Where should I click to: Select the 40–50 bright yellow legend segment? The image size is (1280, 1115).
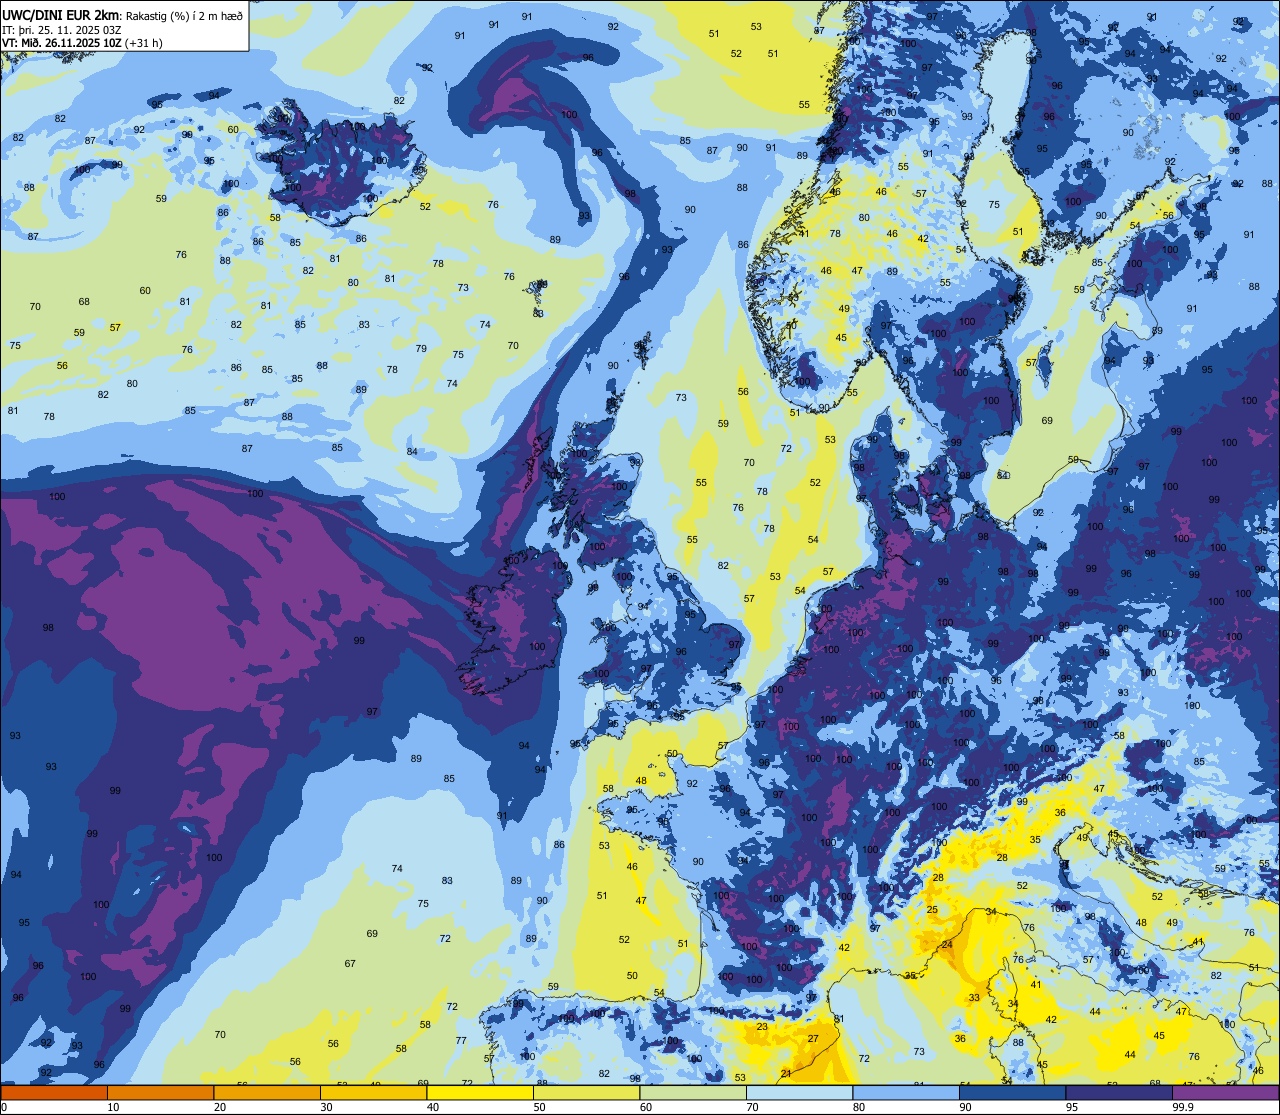click(480, 1092)
